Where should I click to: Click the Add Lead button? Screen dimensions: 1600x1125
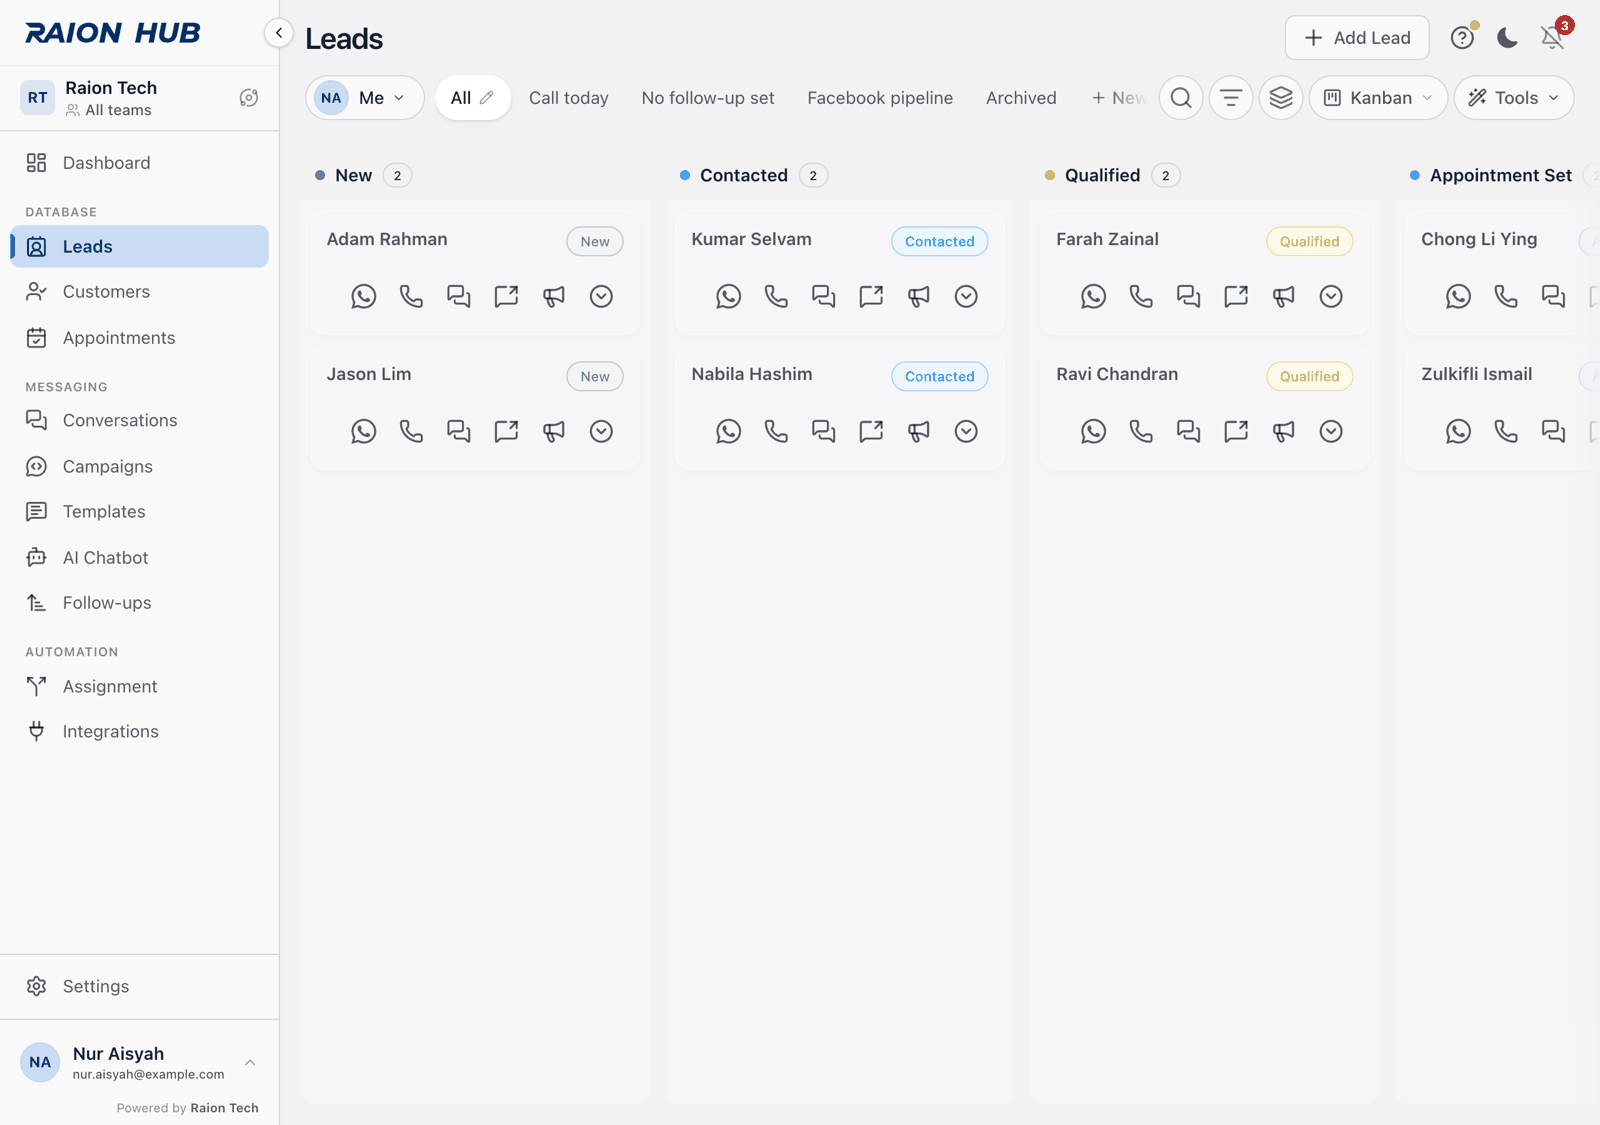[1357, 38]
